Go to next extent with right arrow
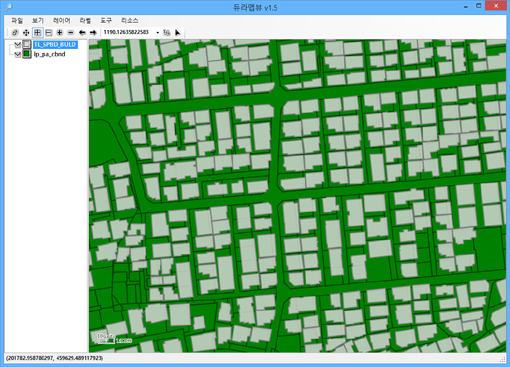 tap(93, 33)
